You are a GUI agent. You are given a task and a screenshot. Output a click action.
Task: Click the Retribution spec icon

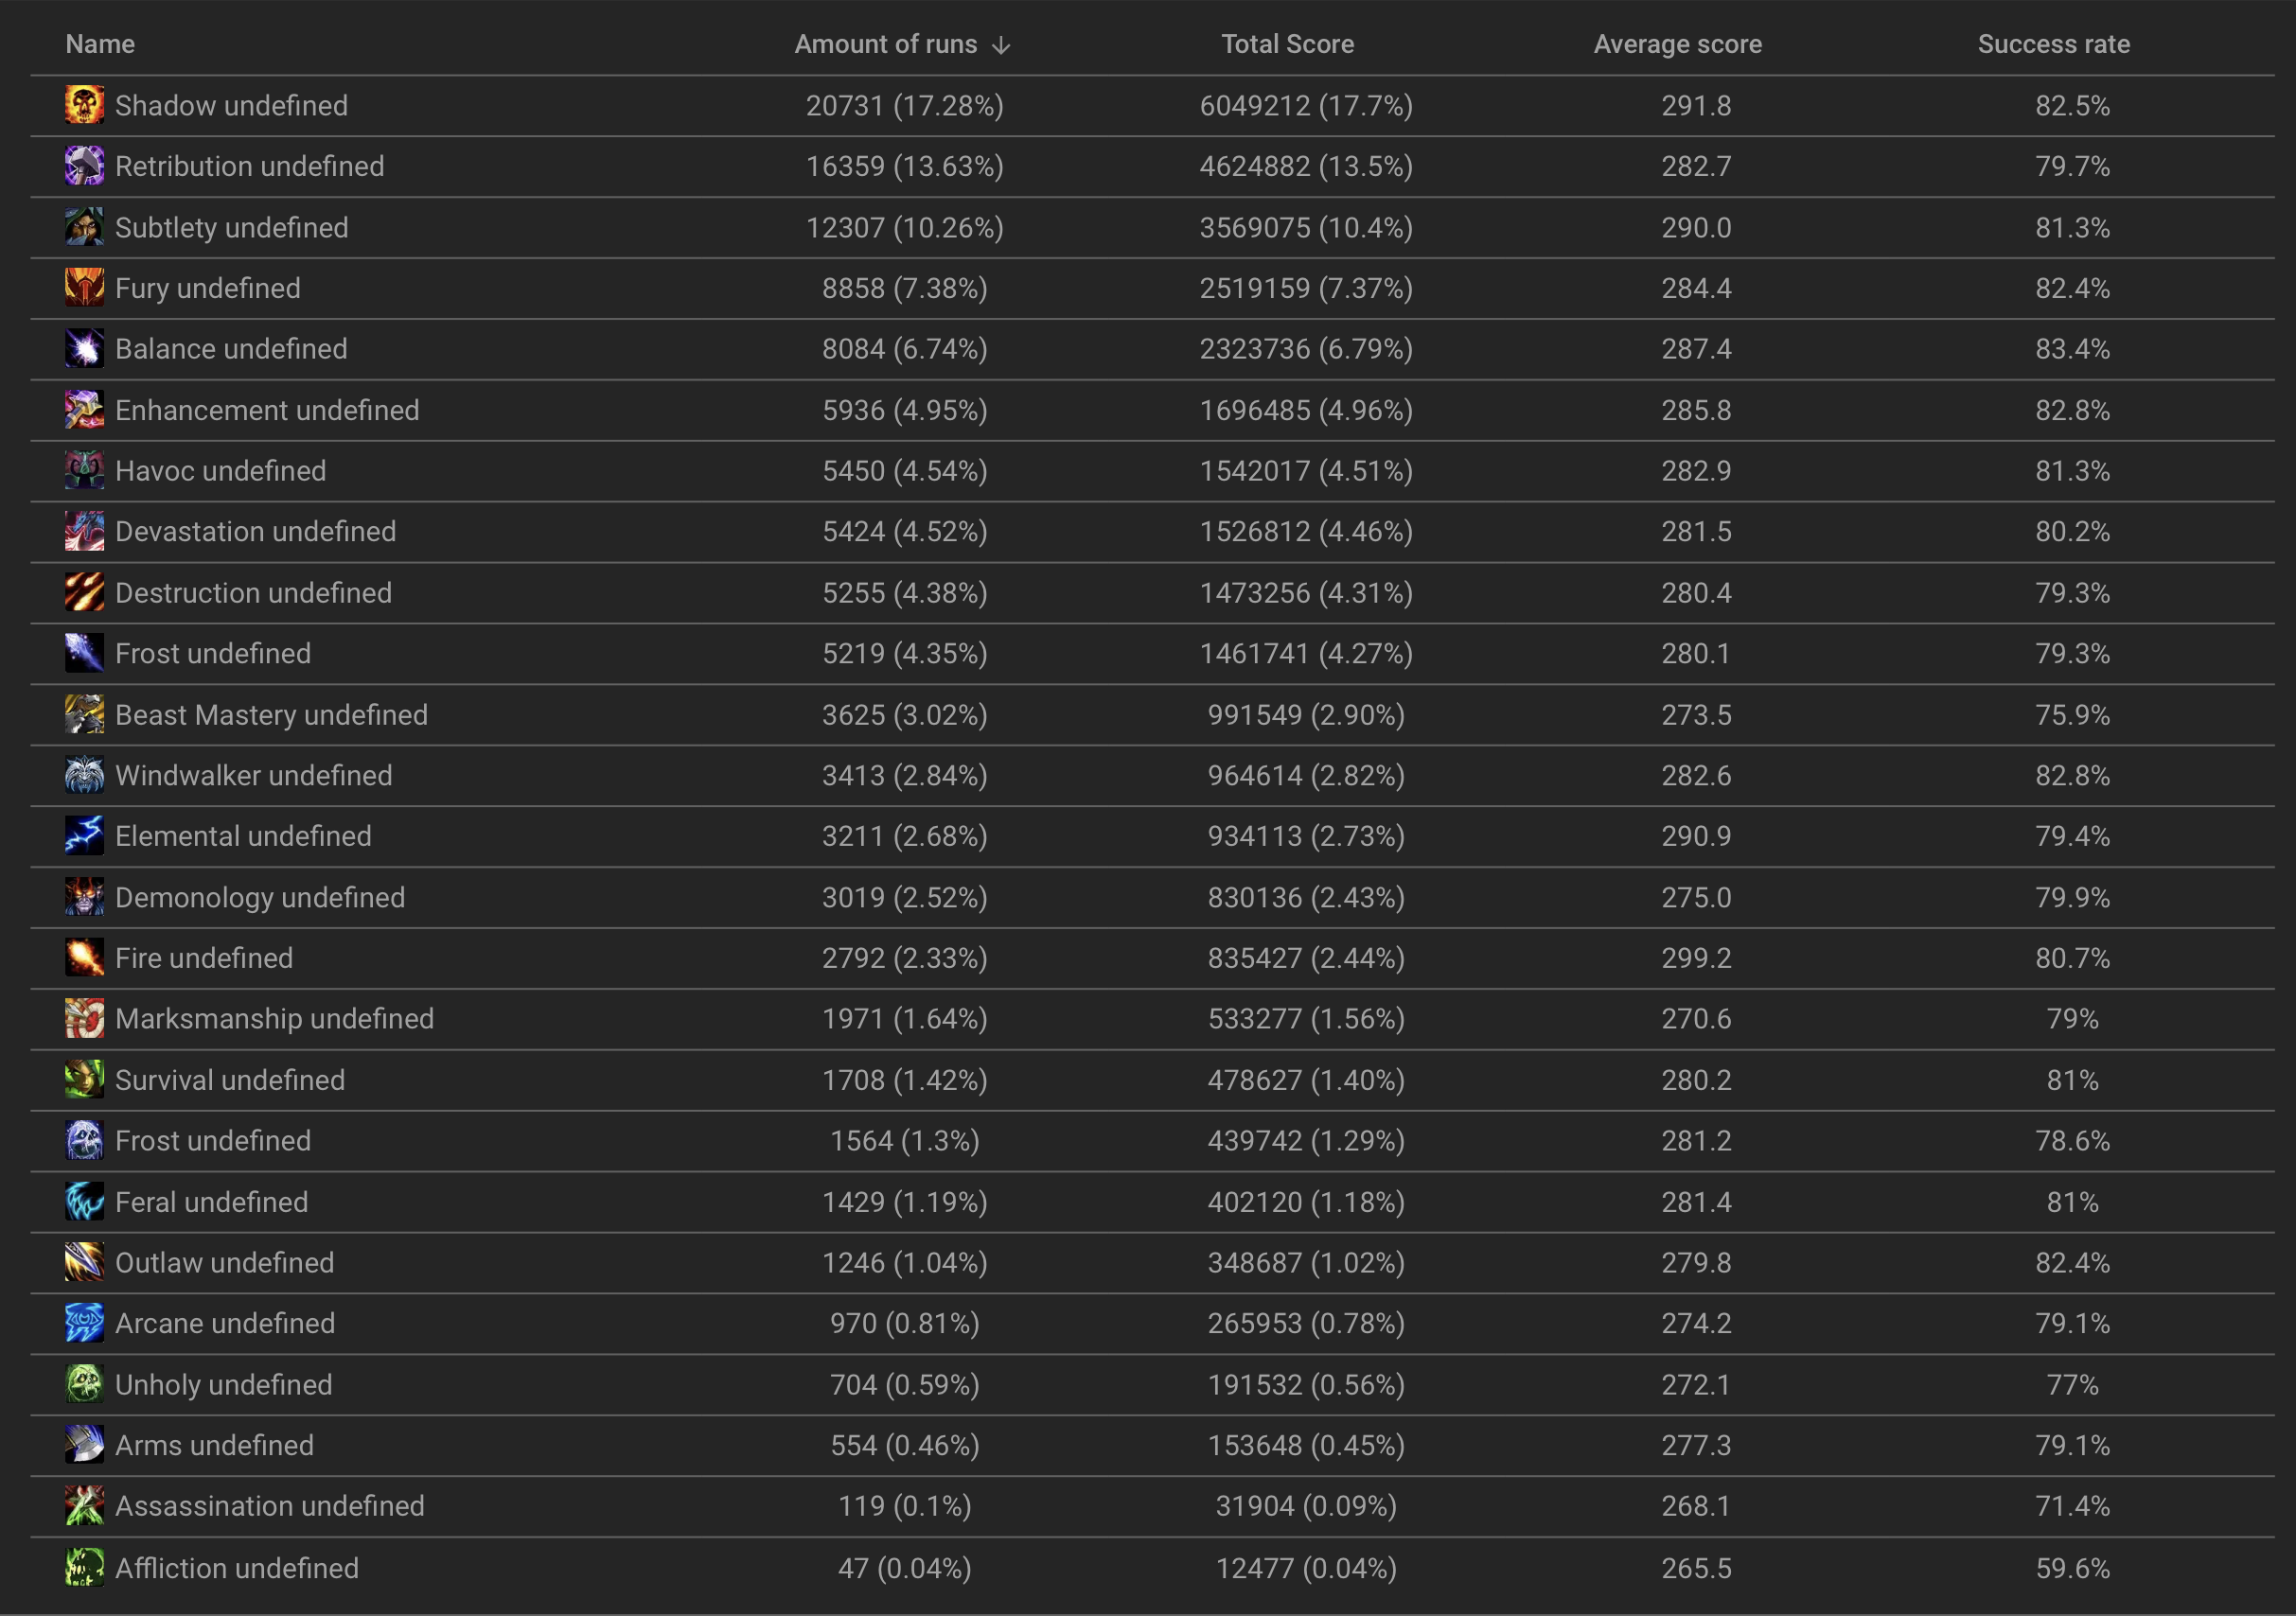pyautogui.click(x=84, y=166)
